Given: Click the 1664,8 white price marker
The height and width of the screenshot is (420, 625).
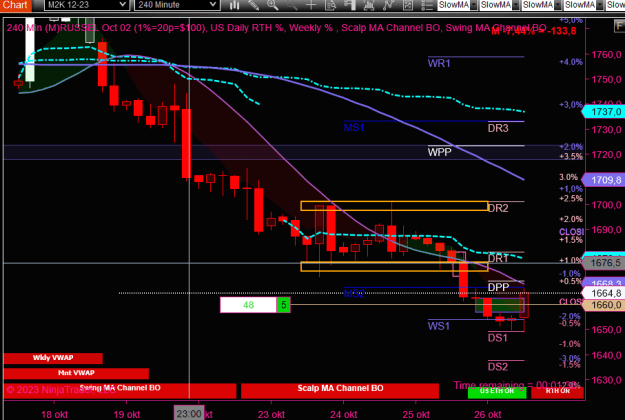Looking at the screenshot, I should point(604,293).
